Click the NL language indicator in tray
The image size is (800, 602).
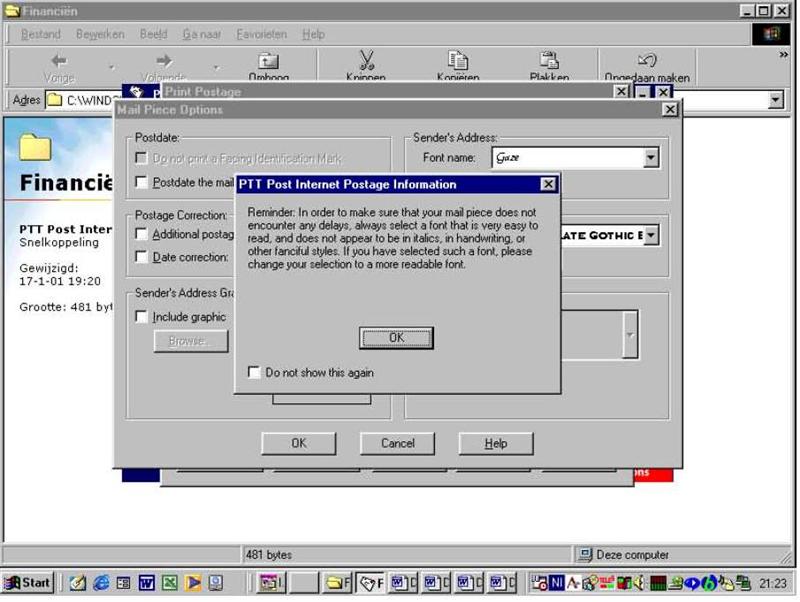[557, 582]
